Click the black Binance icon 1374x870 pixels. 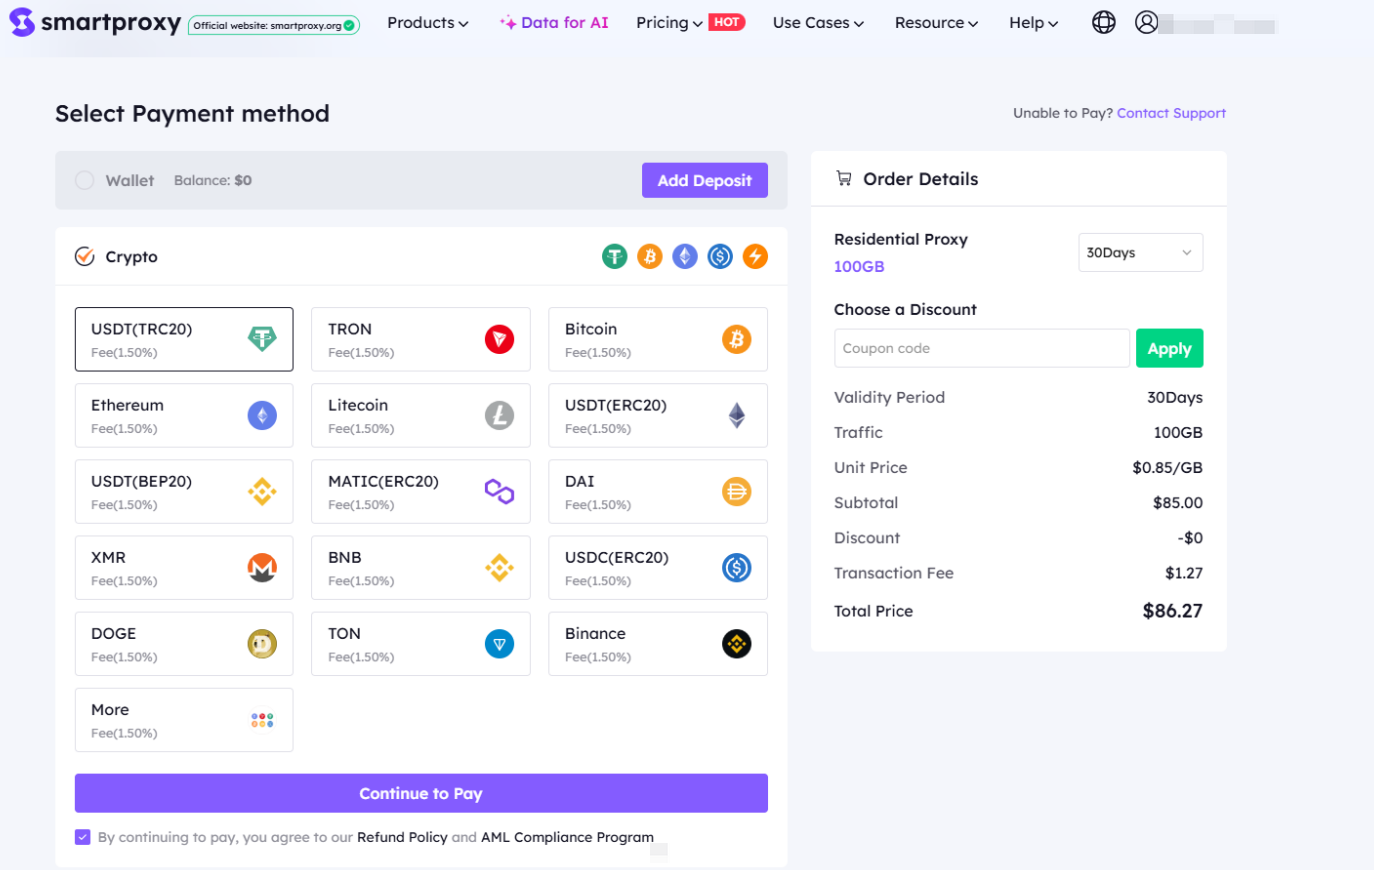tap(737, 644)
